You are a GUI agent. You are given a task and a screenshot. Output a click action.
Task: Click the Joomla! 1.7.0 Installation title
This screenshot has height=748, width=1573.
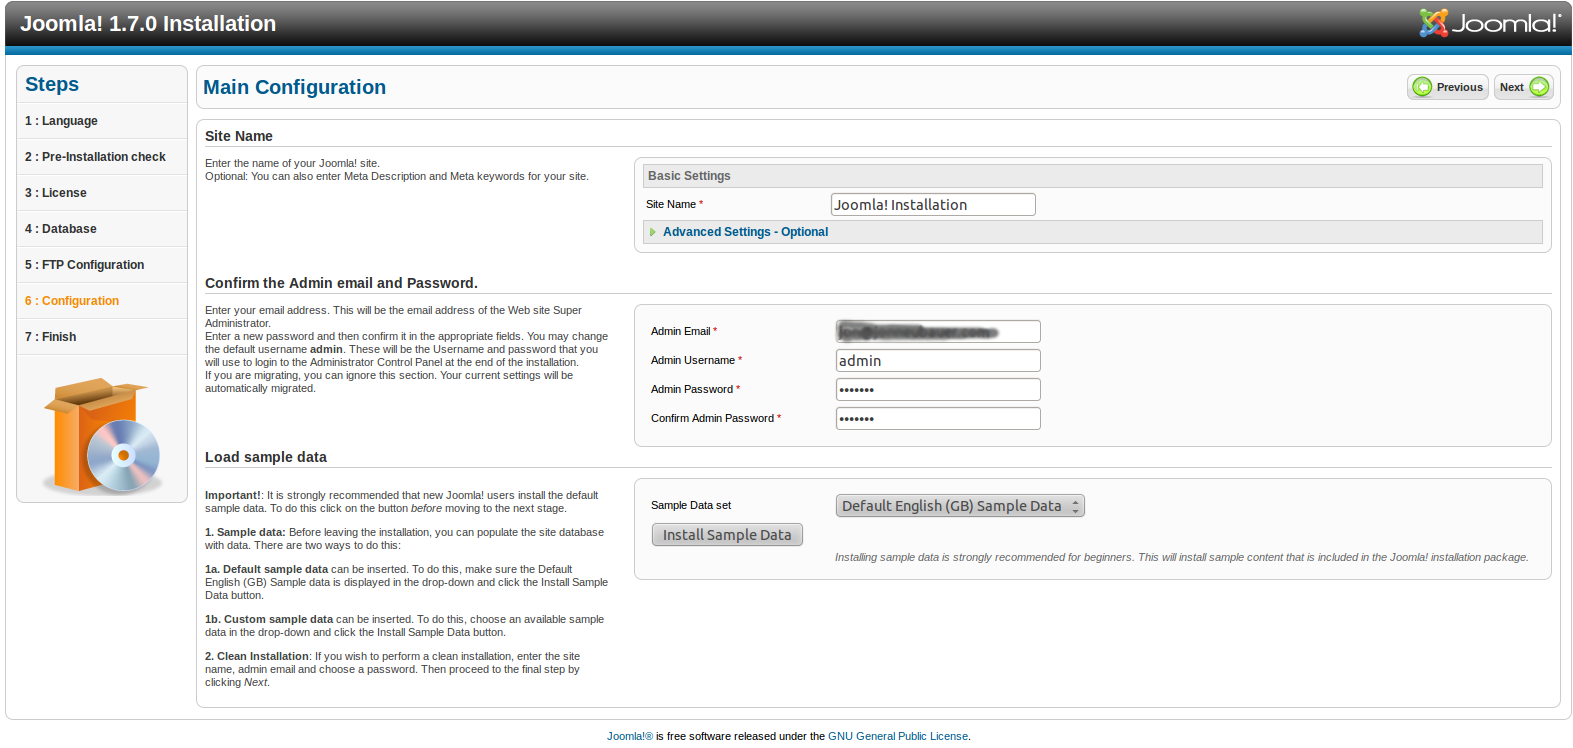pos(148,24)
